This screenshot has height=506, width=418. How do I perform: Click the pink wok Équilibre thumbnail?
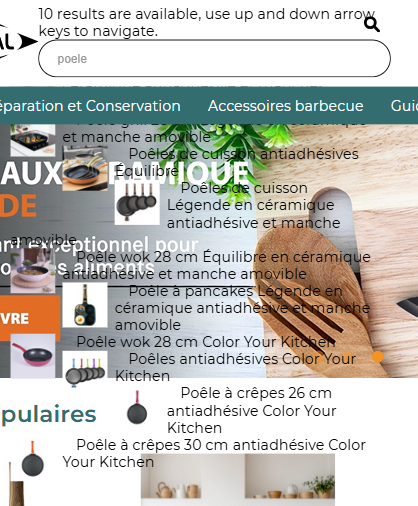33,271
